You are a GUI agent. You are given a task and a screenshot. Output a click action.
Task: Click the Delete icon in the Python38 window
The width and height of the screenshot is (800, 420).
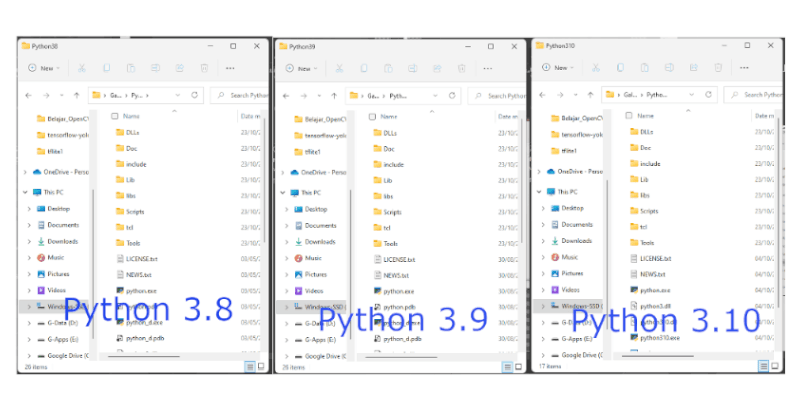pos(204,68)
